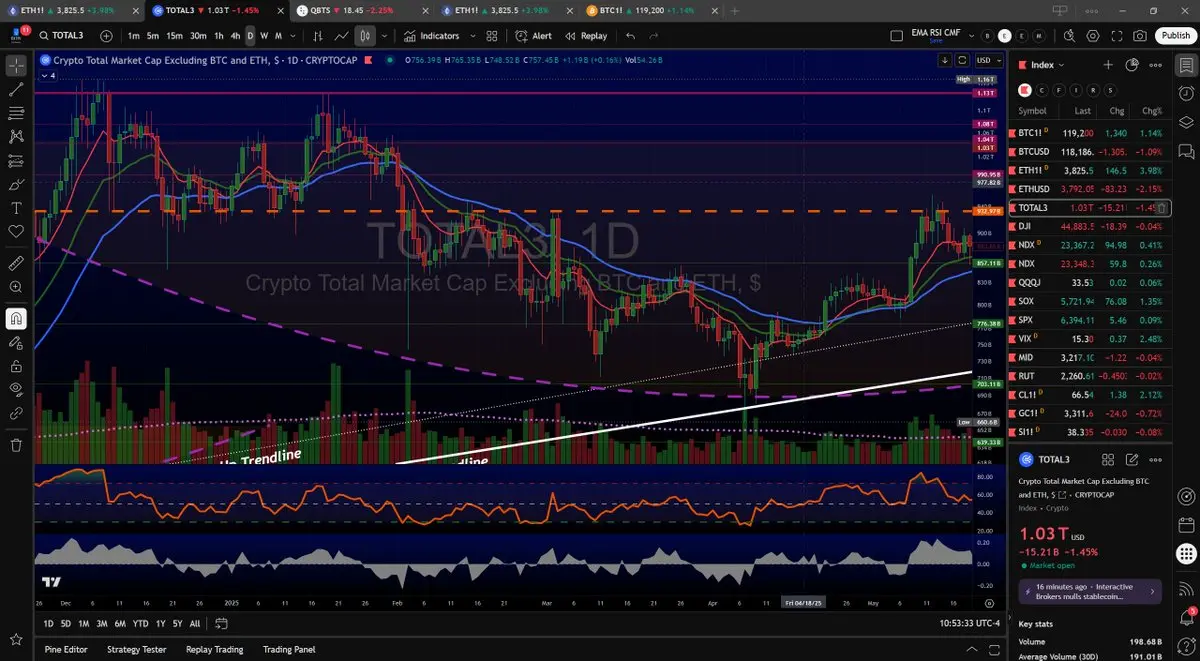Toggle the auto-scale button beside USD
Screen dimensions: 1200x661
click(960, 60)
